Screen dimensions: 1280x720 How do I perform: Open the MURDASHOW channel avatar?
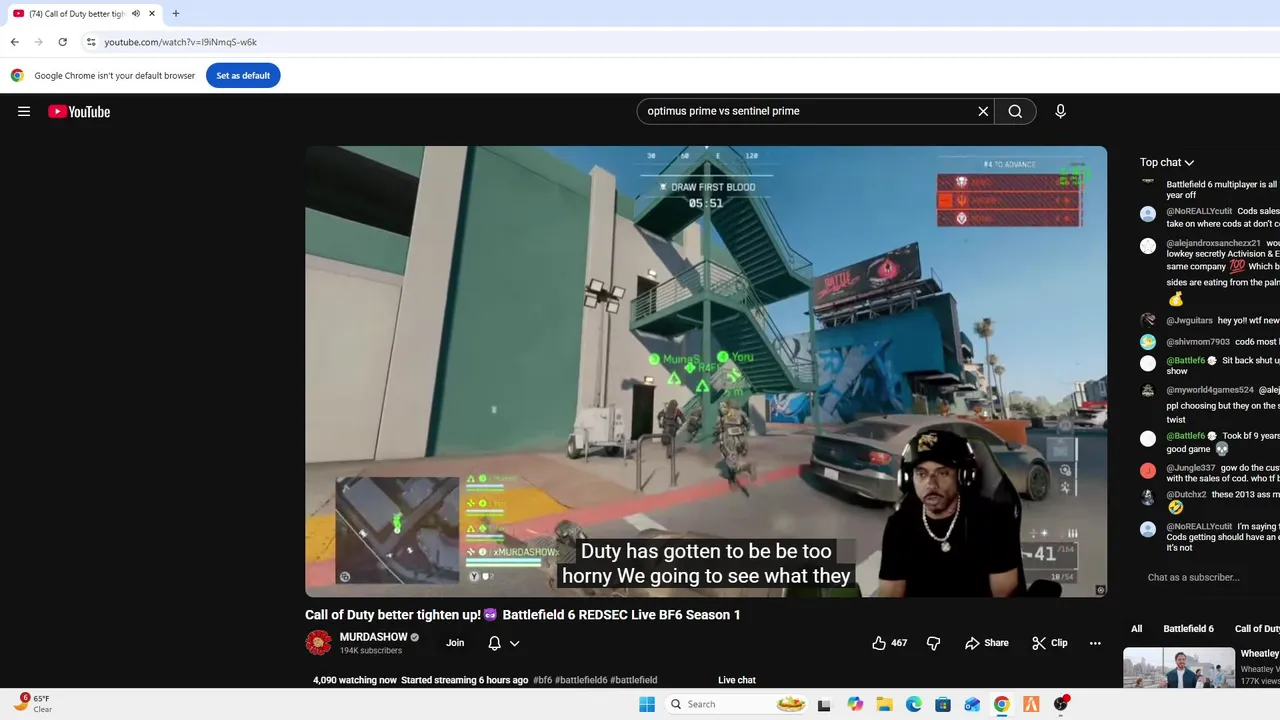coord(318,643)
